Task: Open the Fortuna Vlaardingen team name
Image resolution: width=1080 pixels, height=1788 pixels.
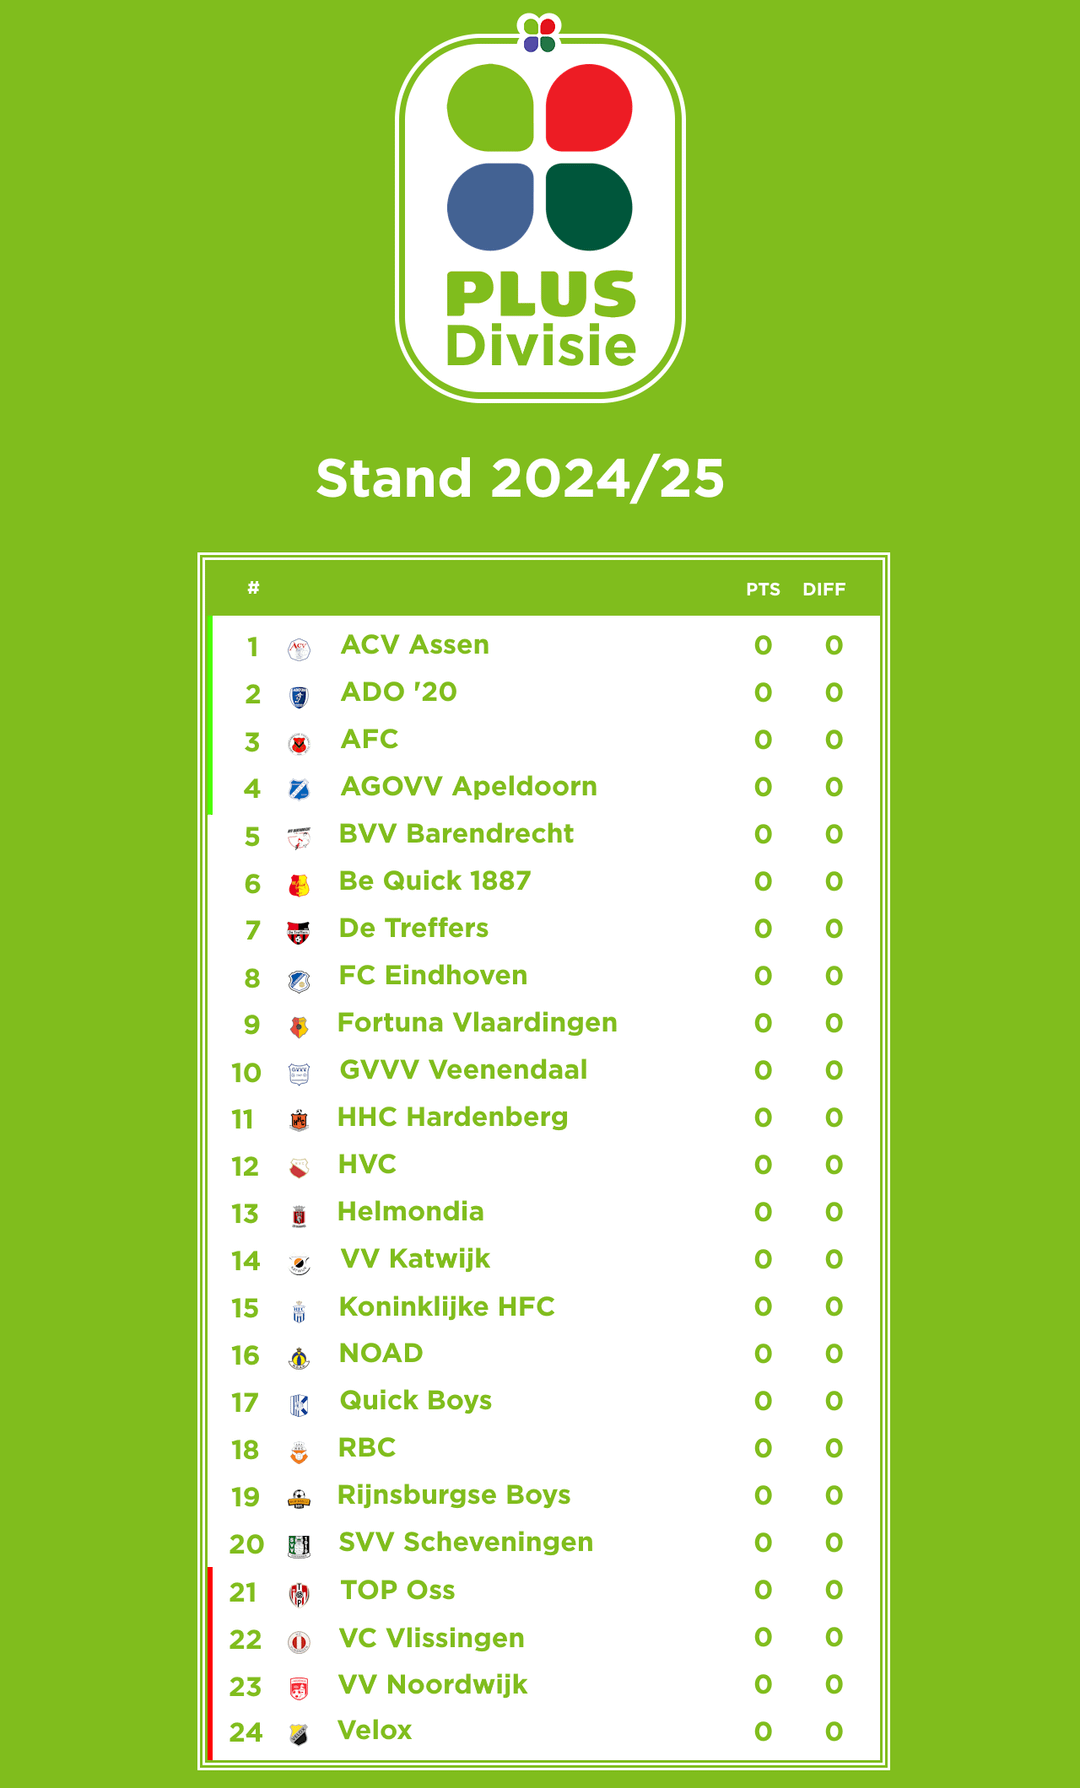Action: click(x=477, y=1022)
